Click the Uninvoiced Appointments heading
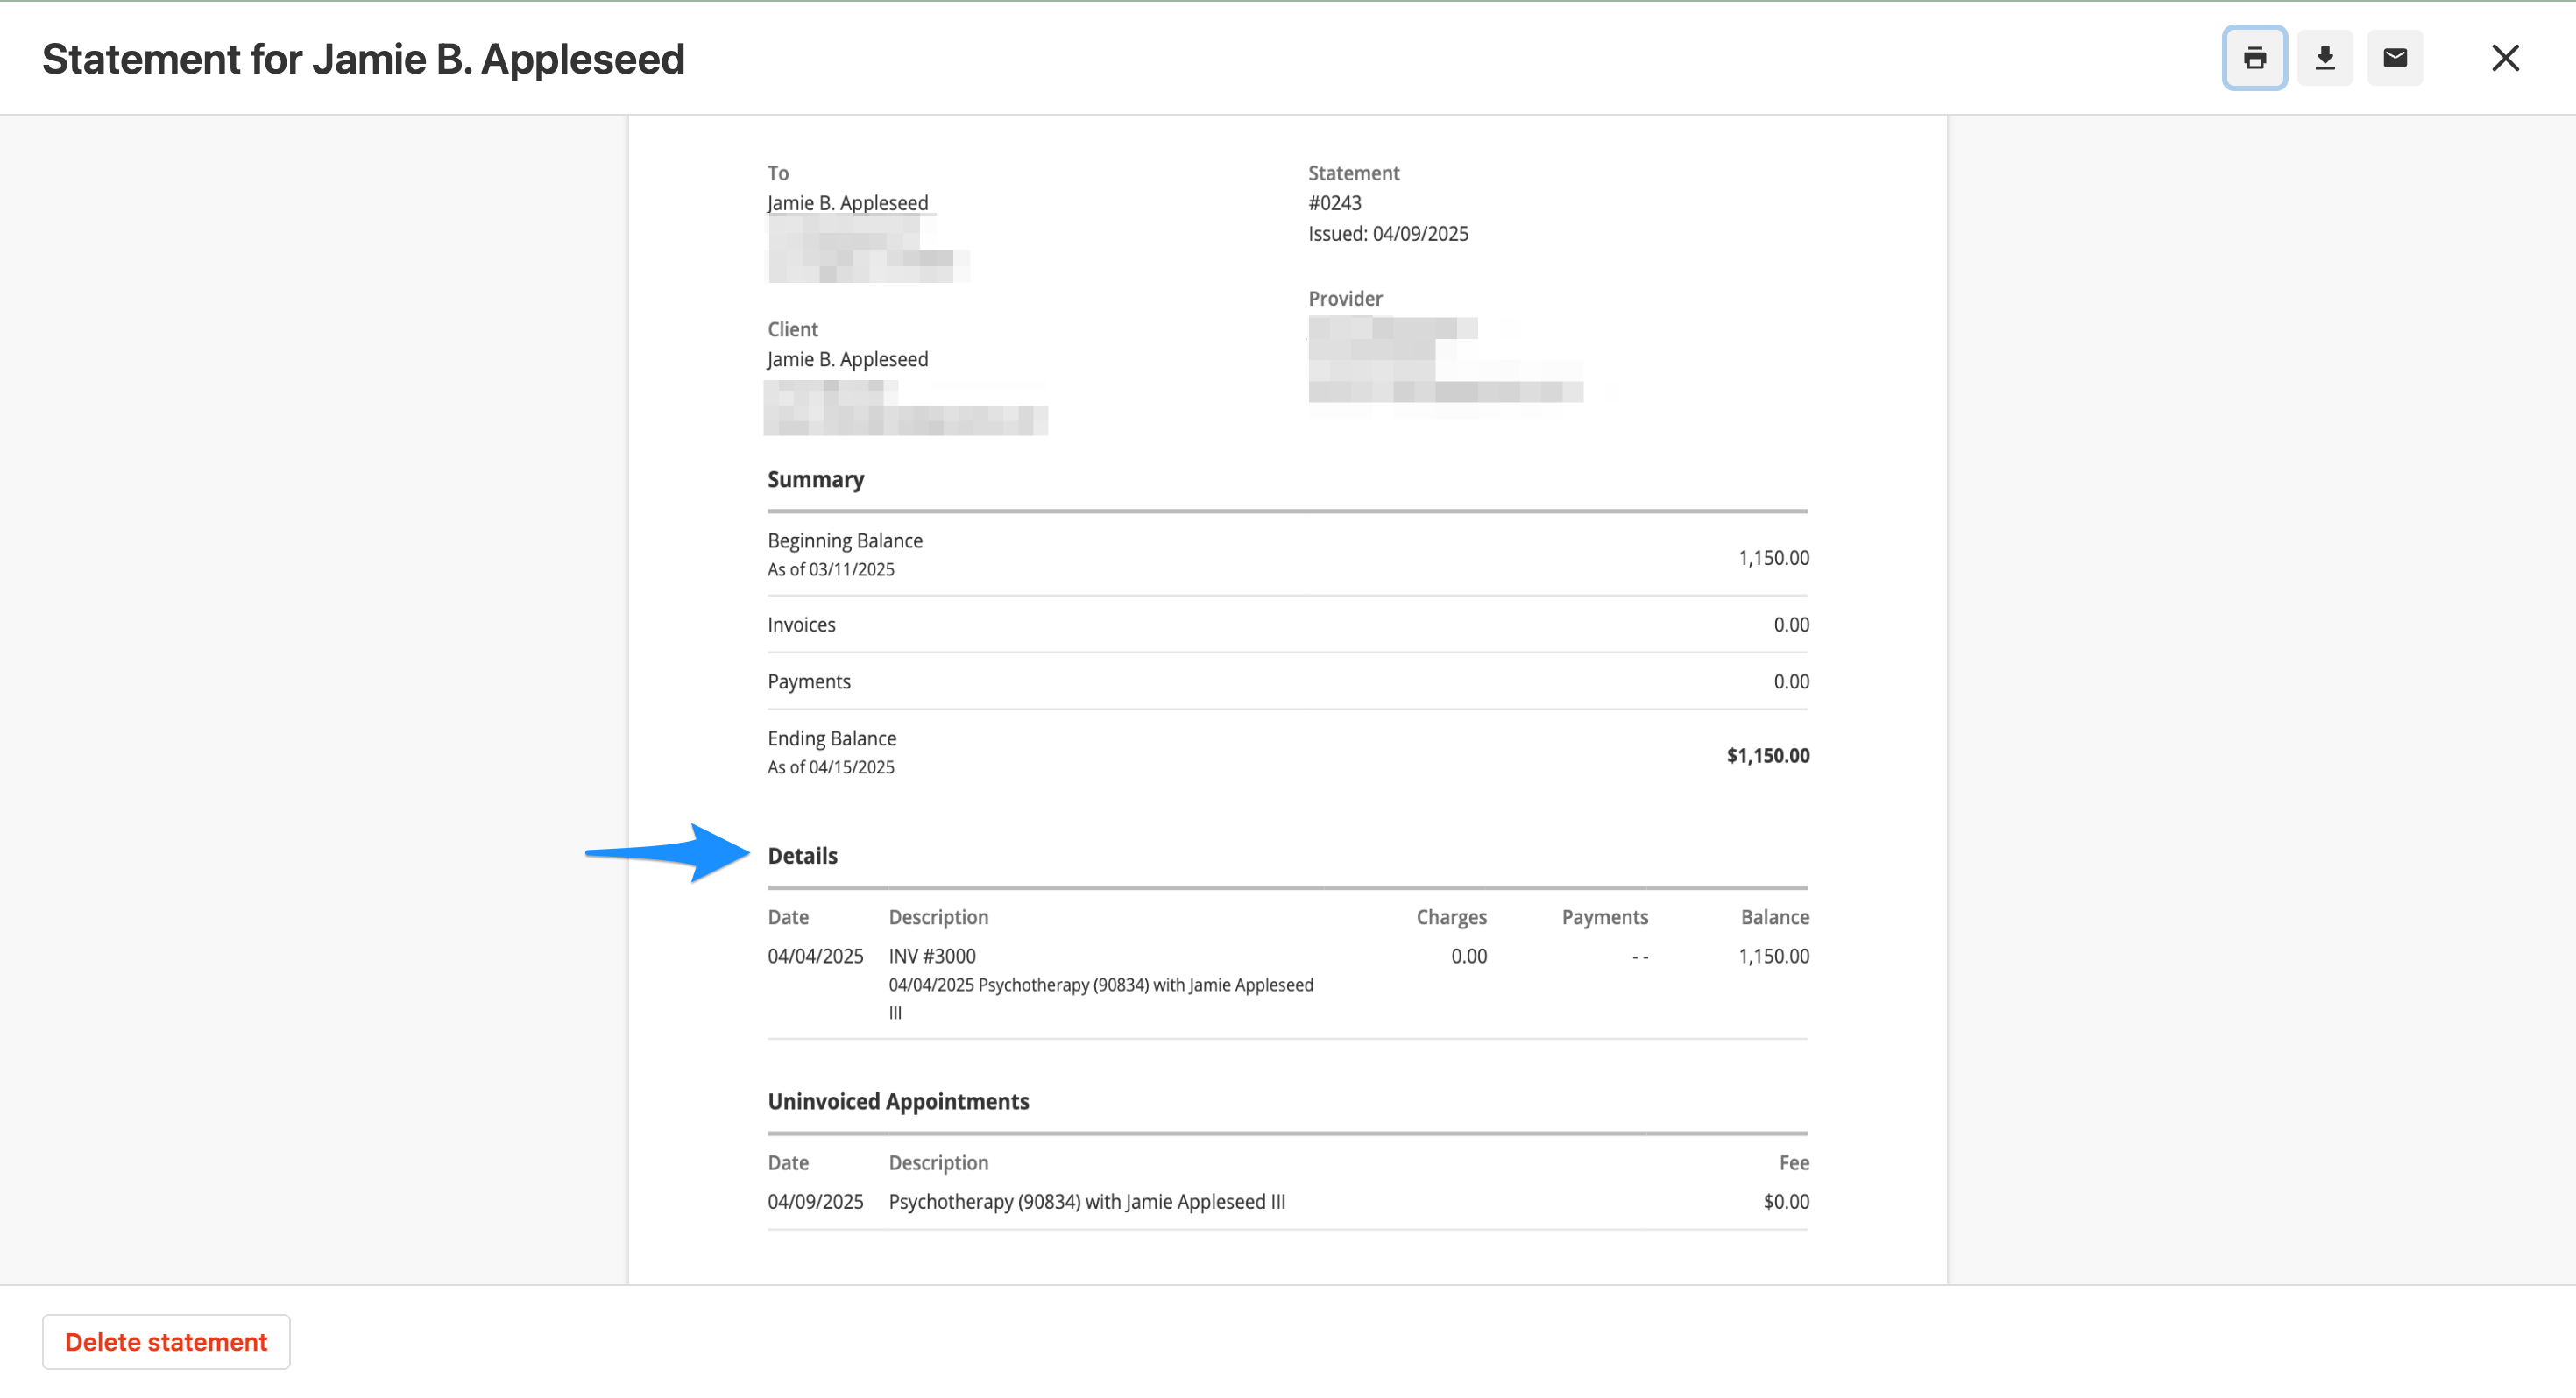 click(x=898, y=1102)
